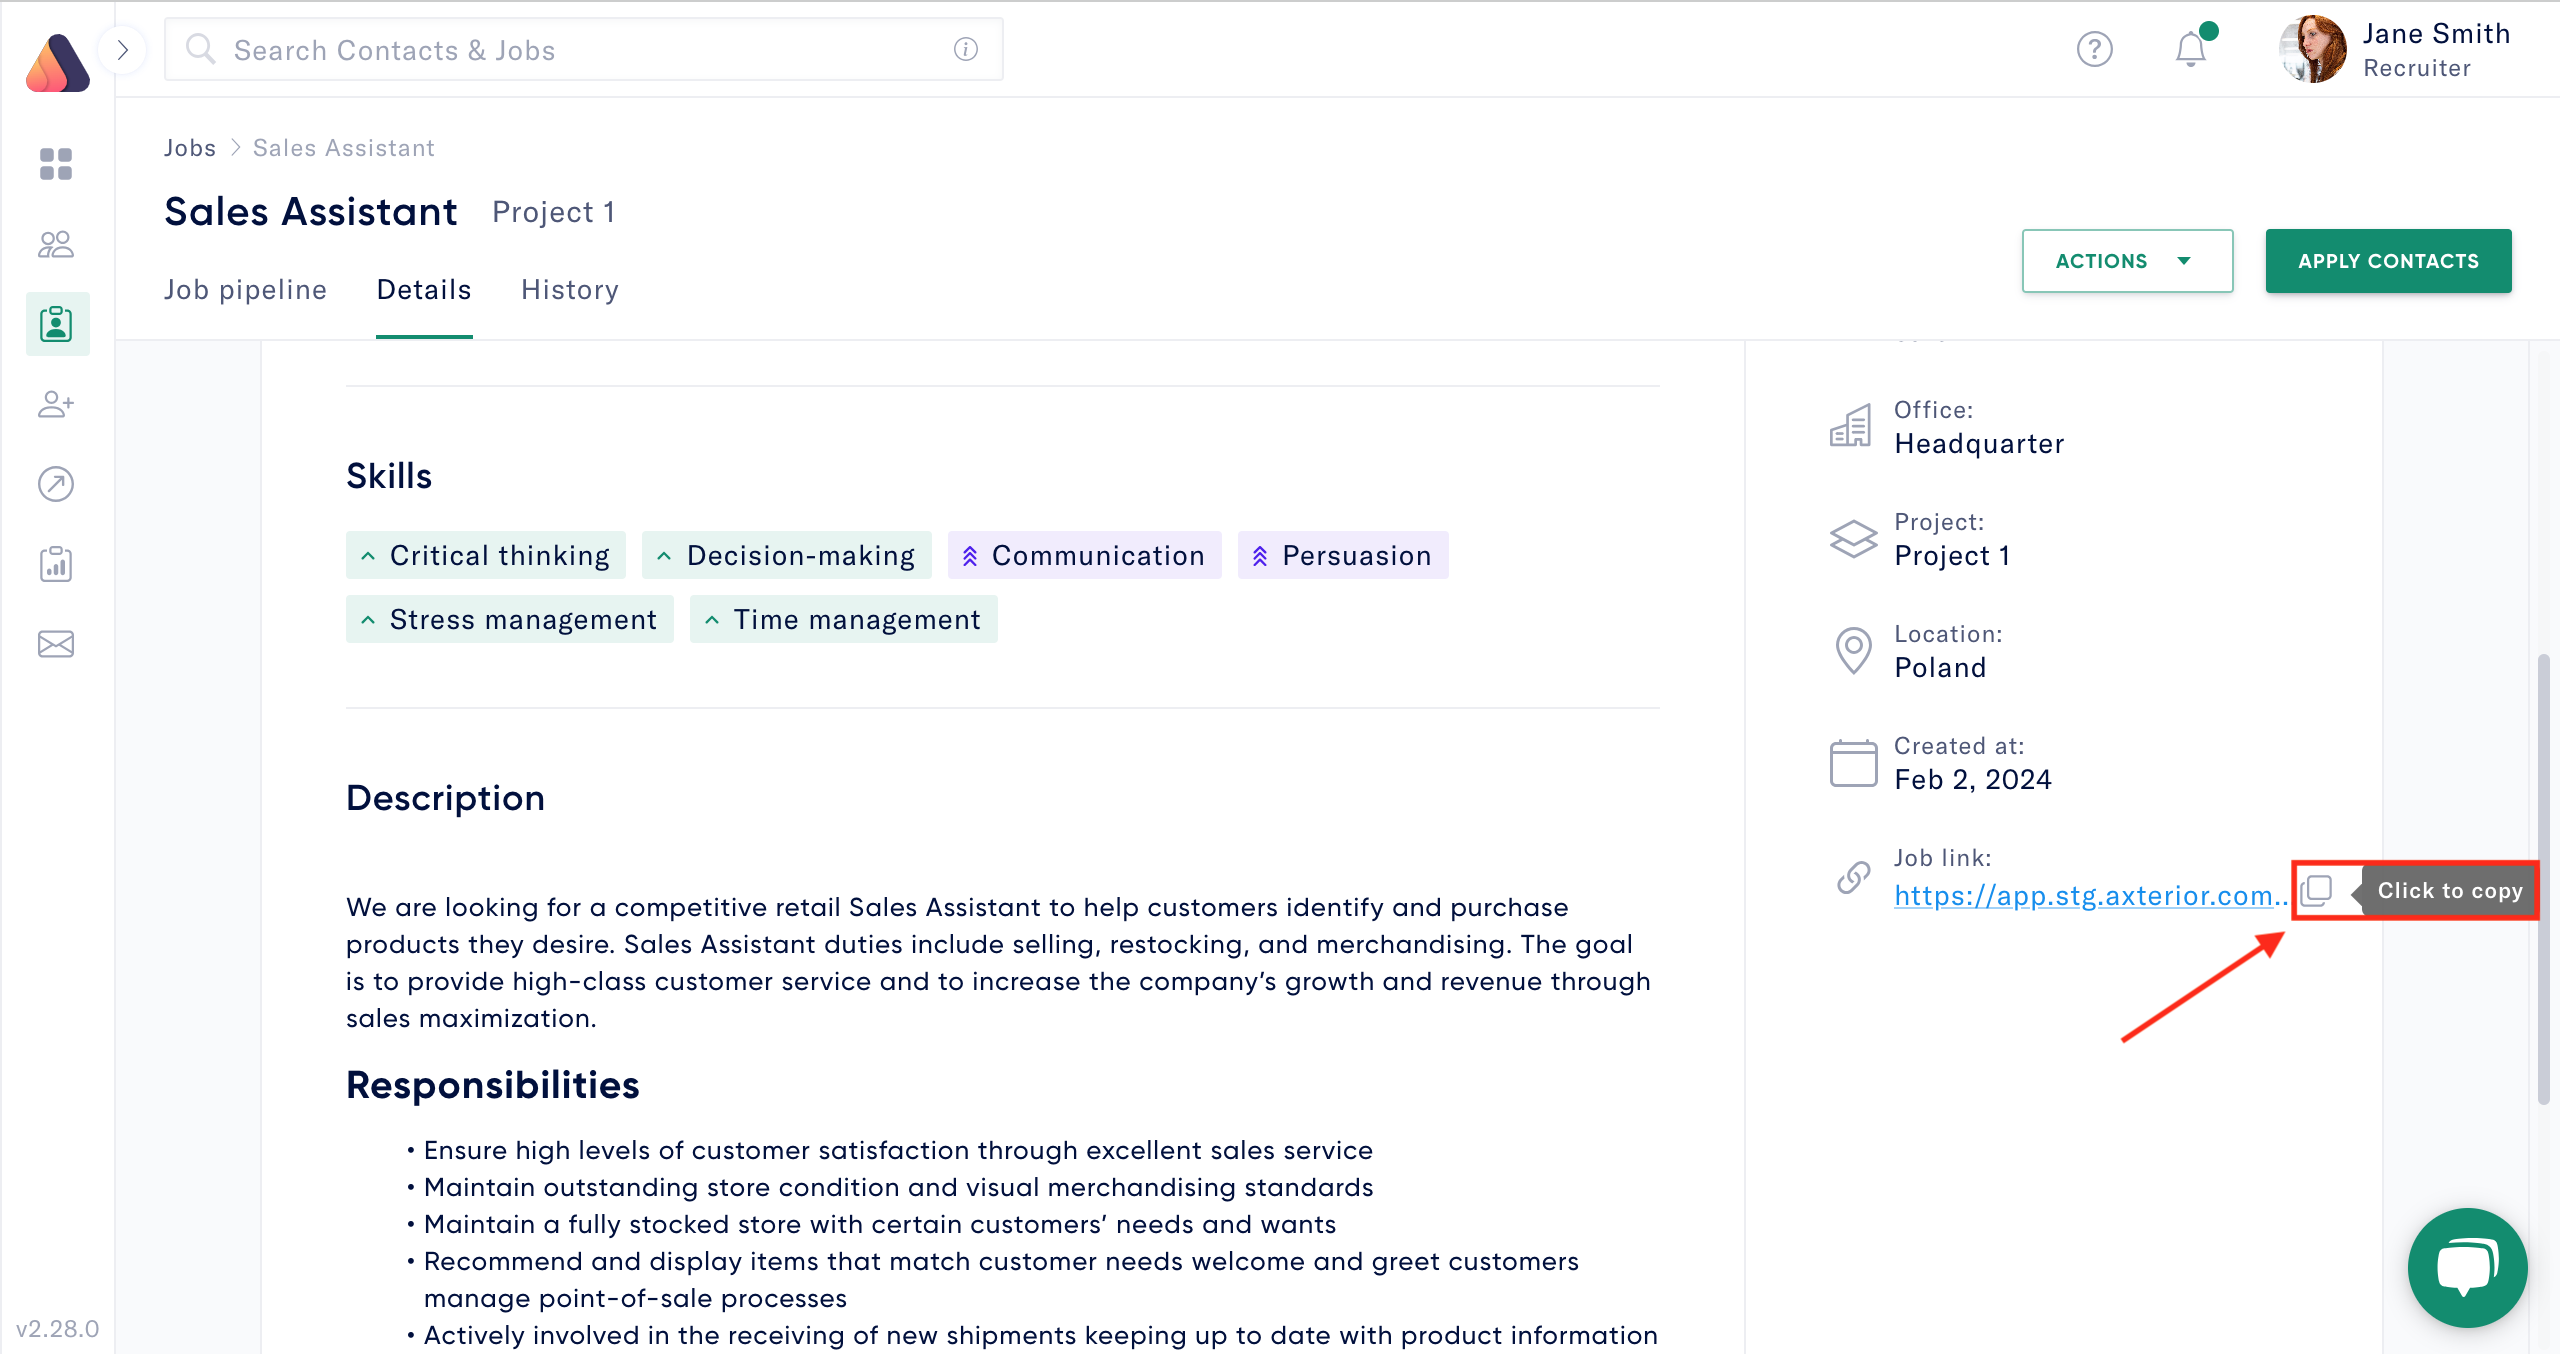Click the Apply Contacts button
Viewport: 2560px width, 1354px height.
click(x=2389, y=261)
